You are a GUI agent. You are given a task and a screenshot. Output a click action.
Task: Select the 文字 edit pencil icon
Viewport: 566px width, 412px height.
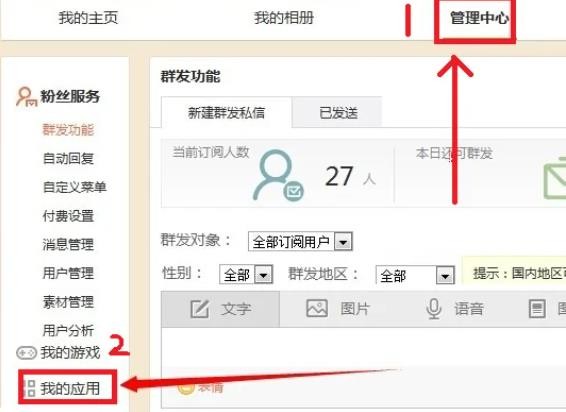pos(200,309)
